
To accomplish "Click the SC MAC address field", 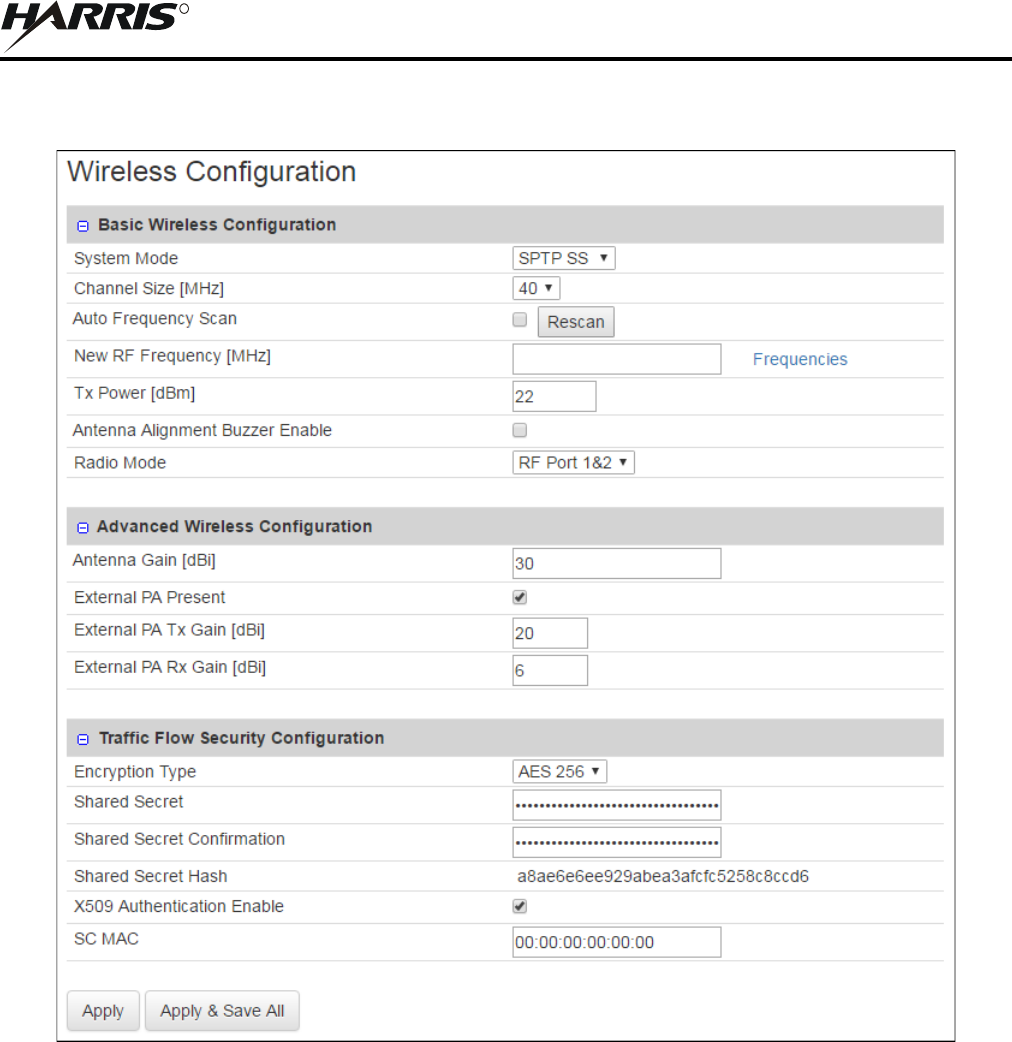I will [617, 942].
